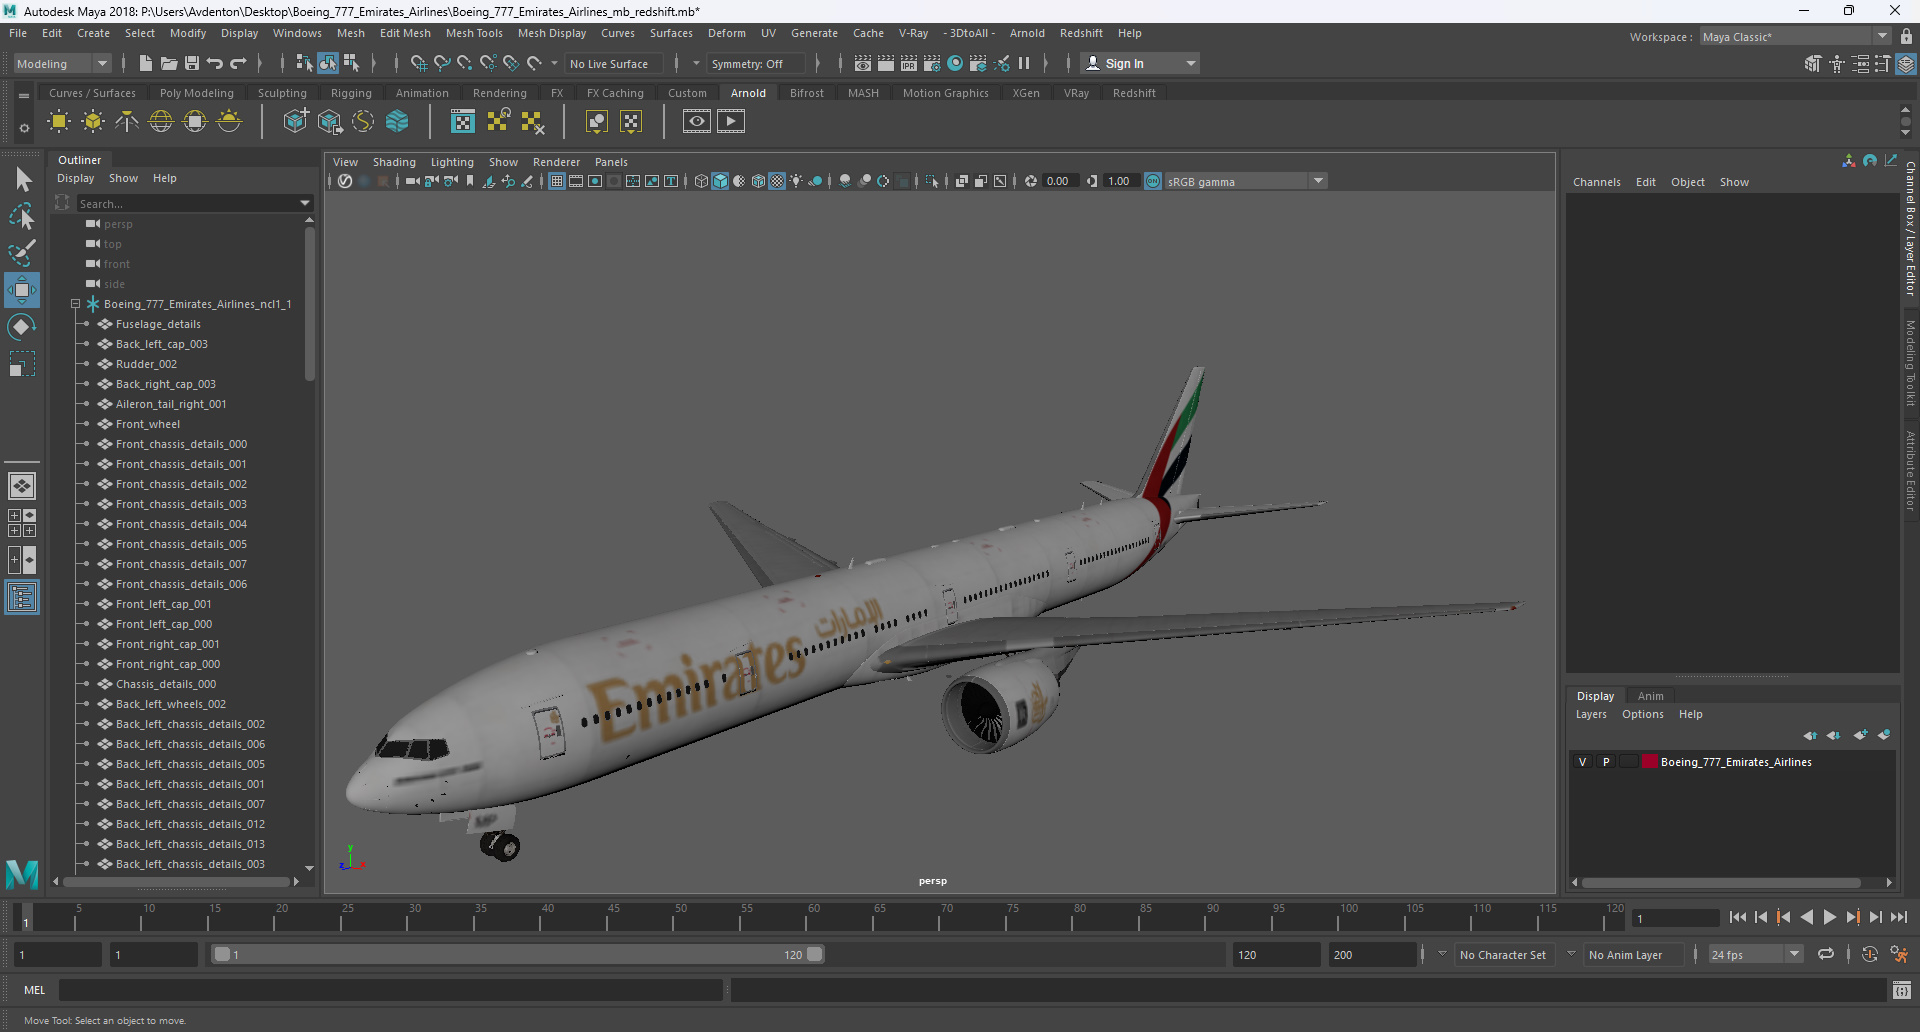
Task: Create Arnold Skydome Light from shelf
Action: point(161,122)
